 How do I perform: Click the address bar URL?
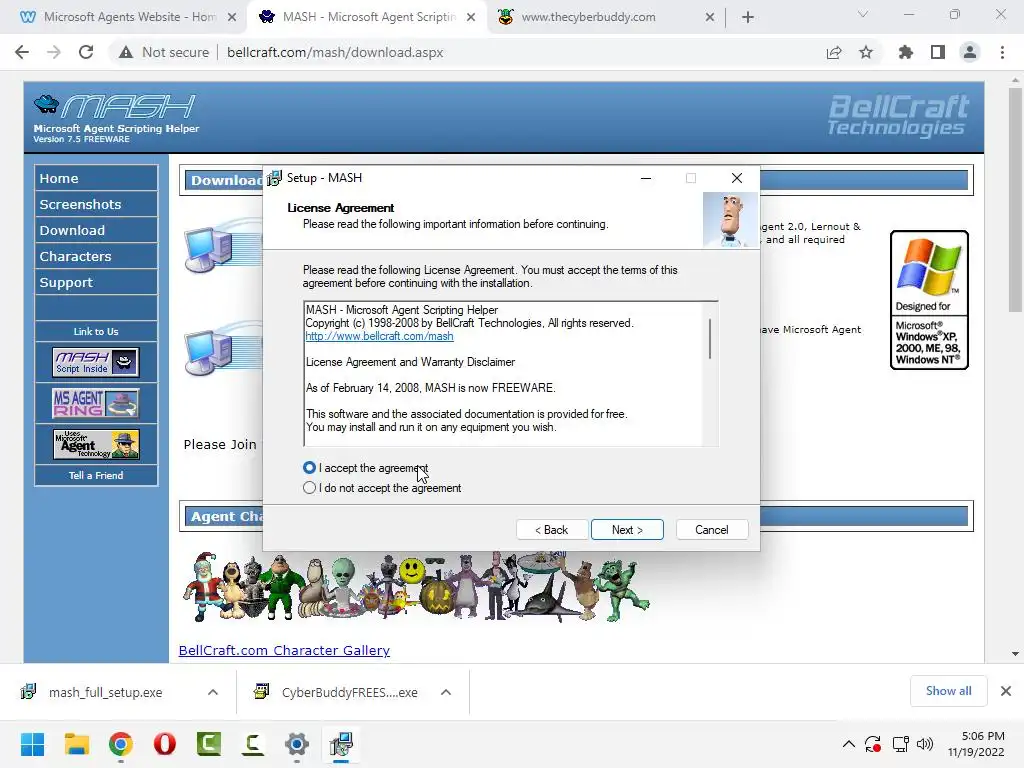[335, 52]
